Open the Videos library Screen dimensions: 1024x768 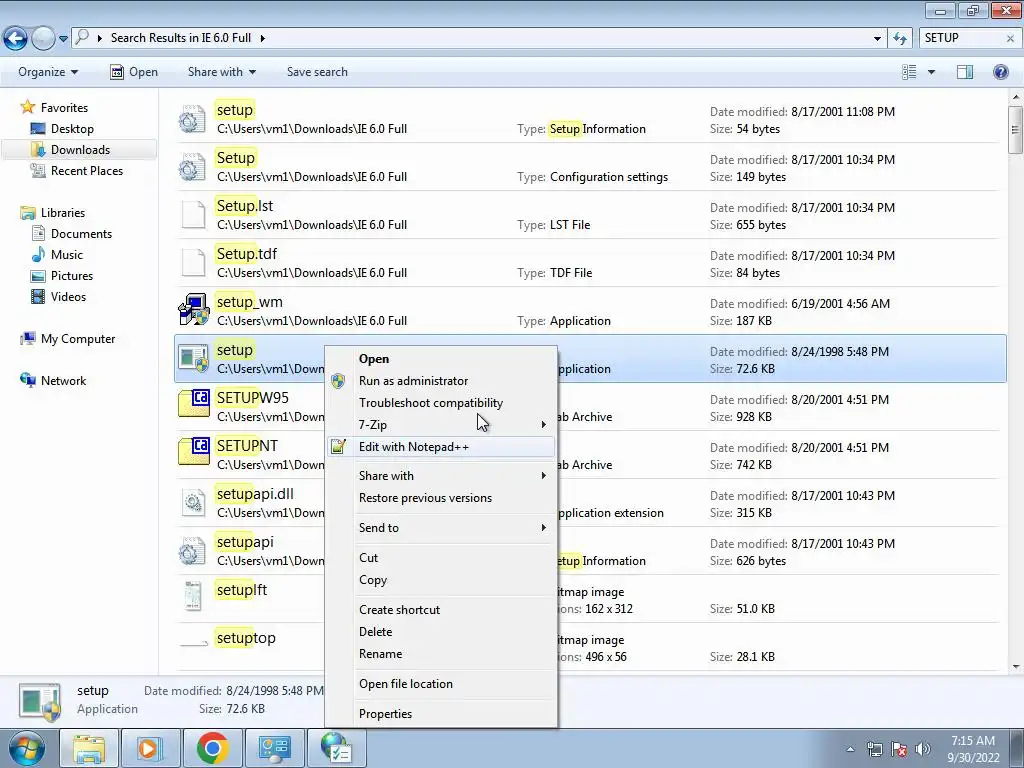tap(68, 296)
